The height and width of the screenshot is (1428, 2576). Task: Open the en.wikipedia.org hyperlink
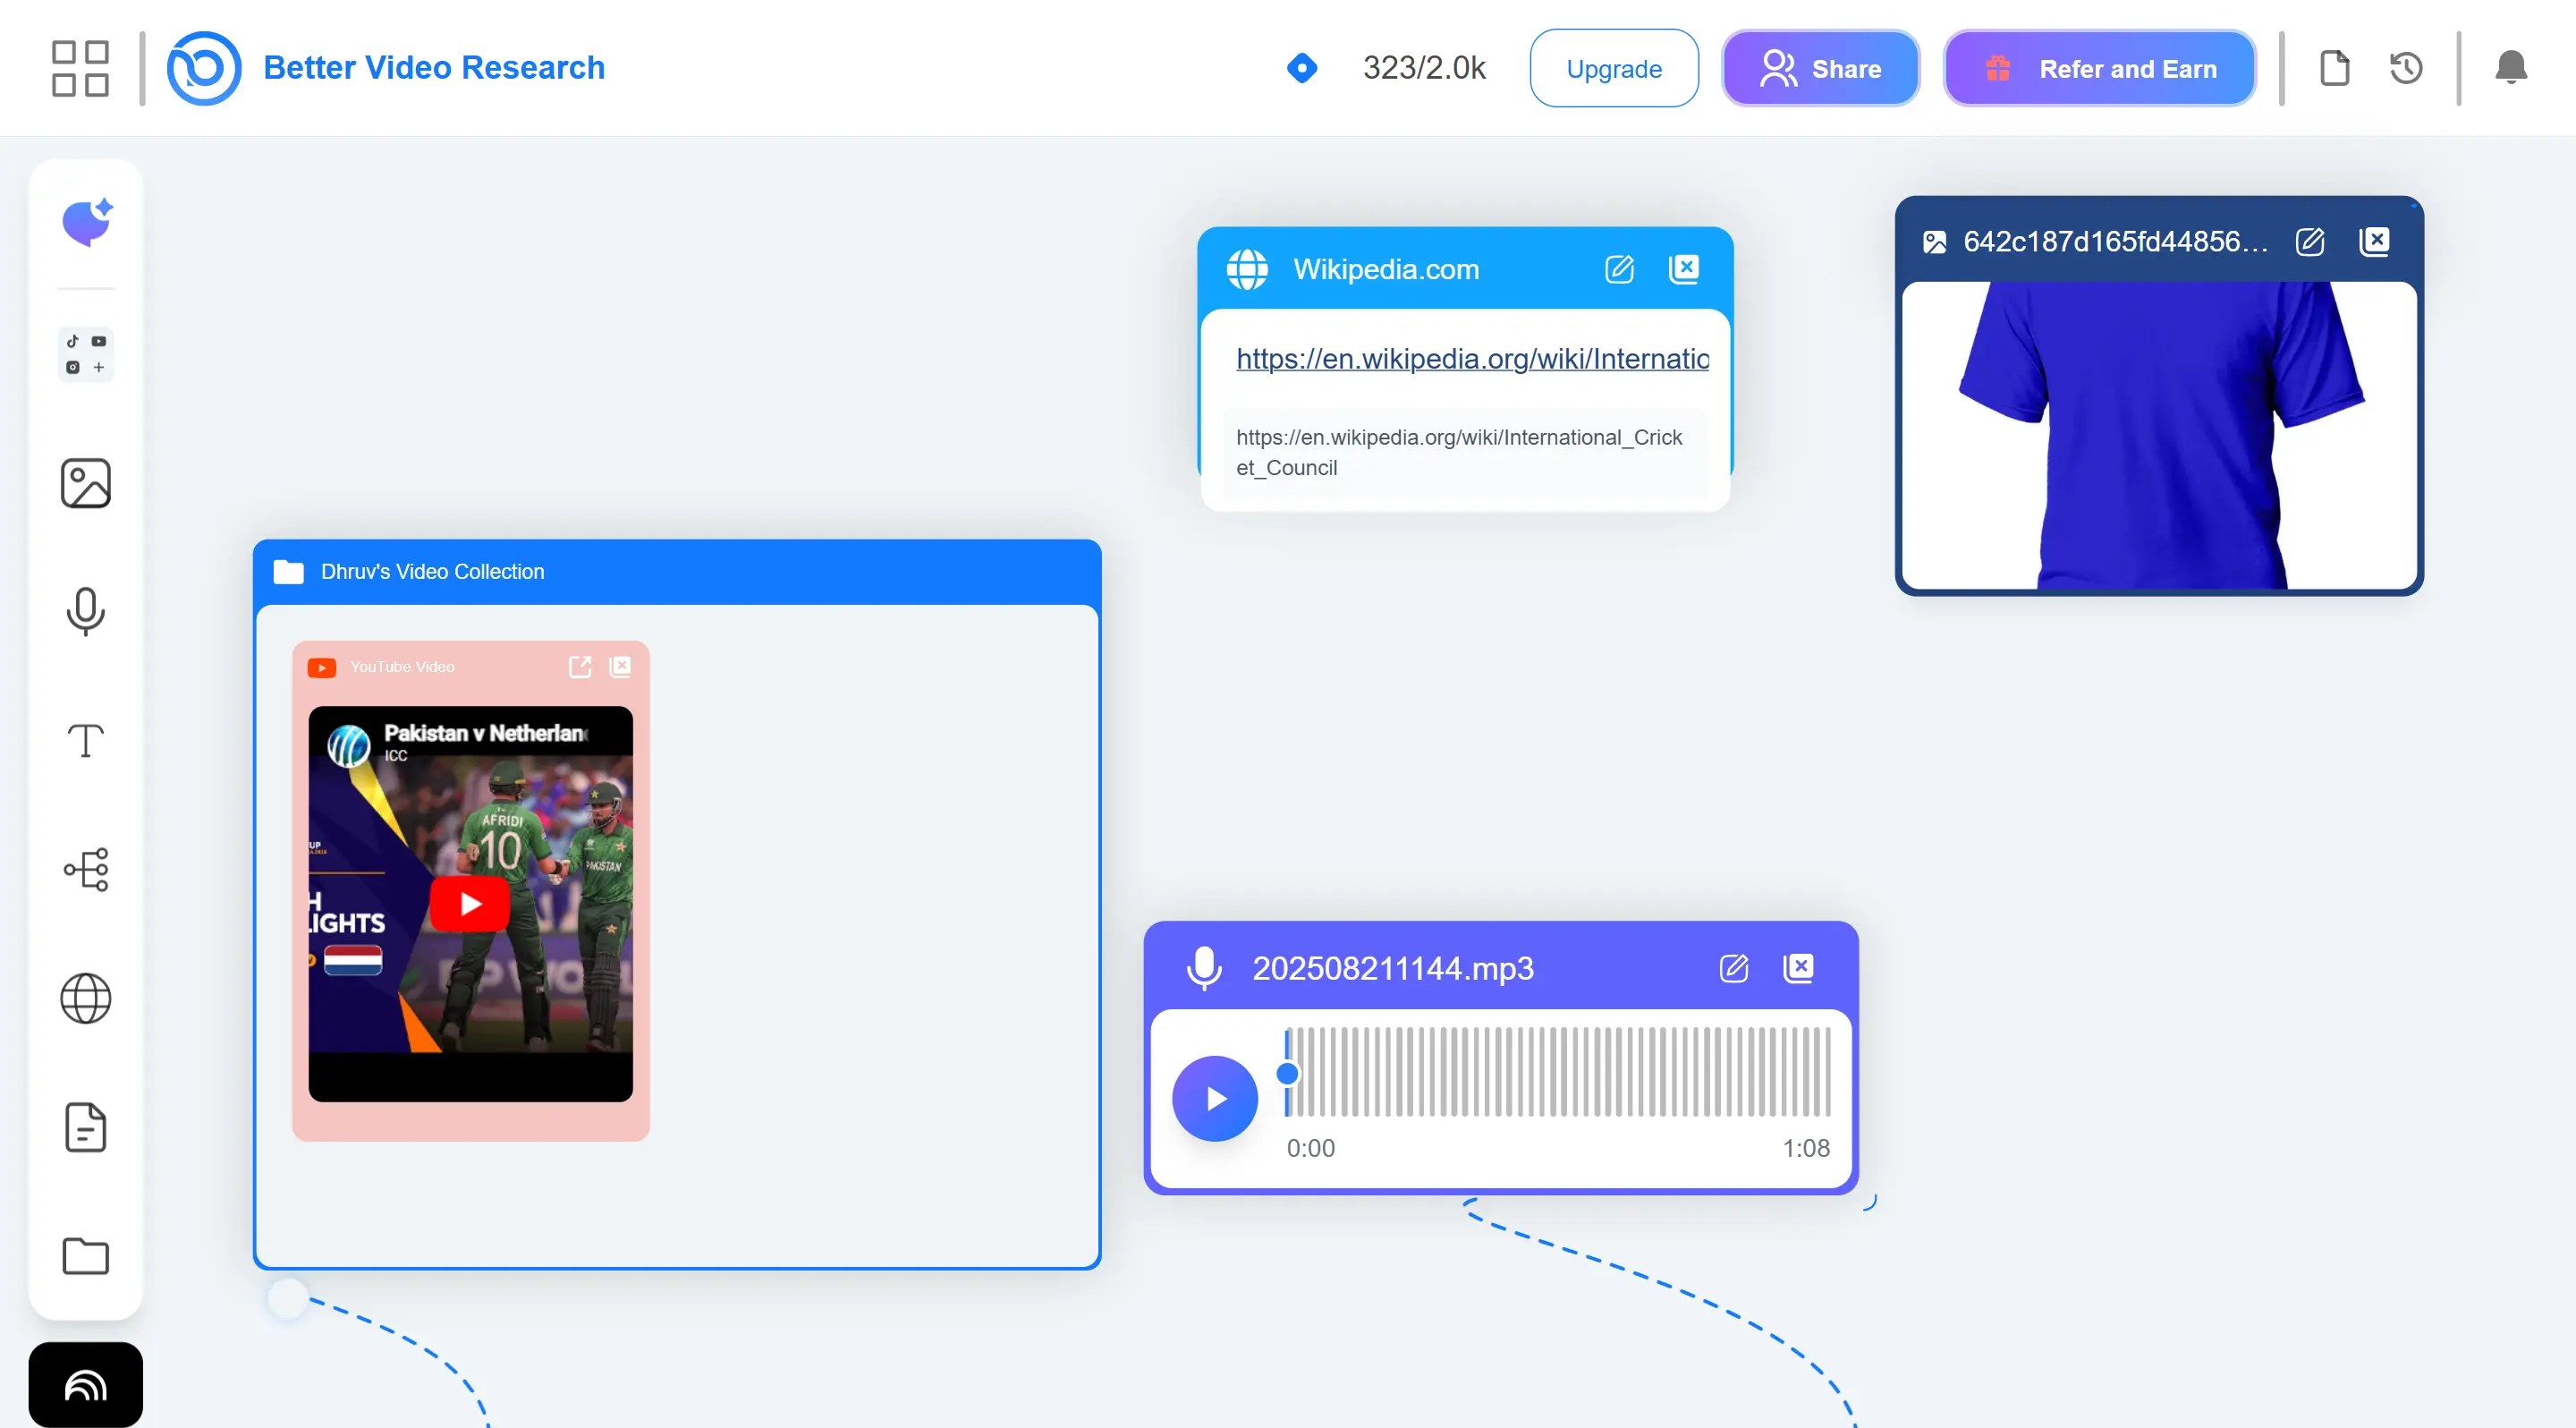(x=1472, y=358)
